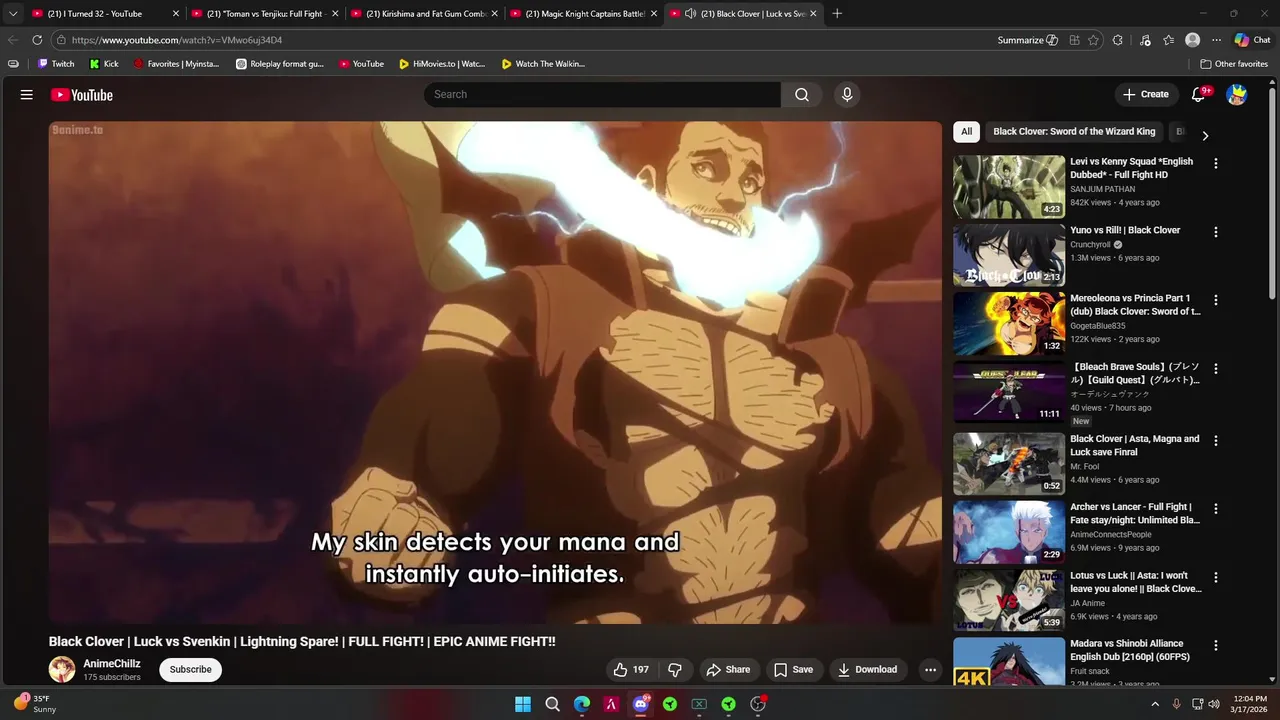1280x720 pixels.
Task: Open Discord from the taskbar
Action: [641, 704]
